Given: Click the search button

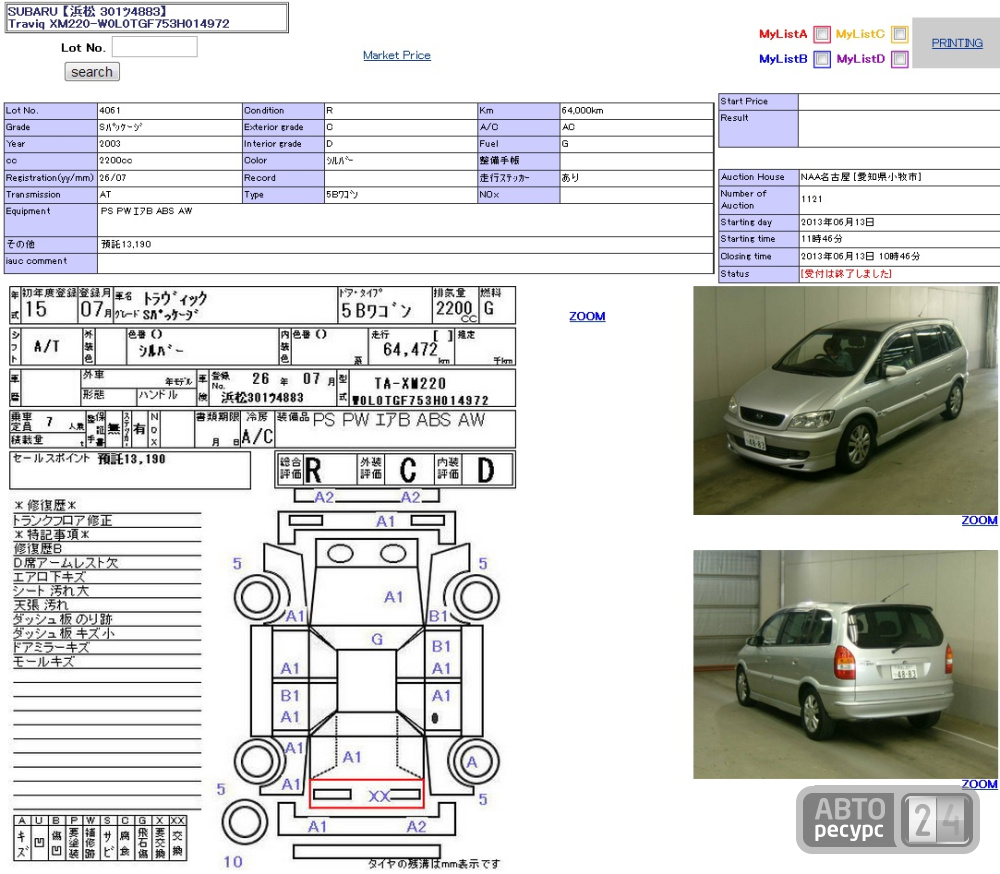Looking at the screenshot, I should point(92,71).
